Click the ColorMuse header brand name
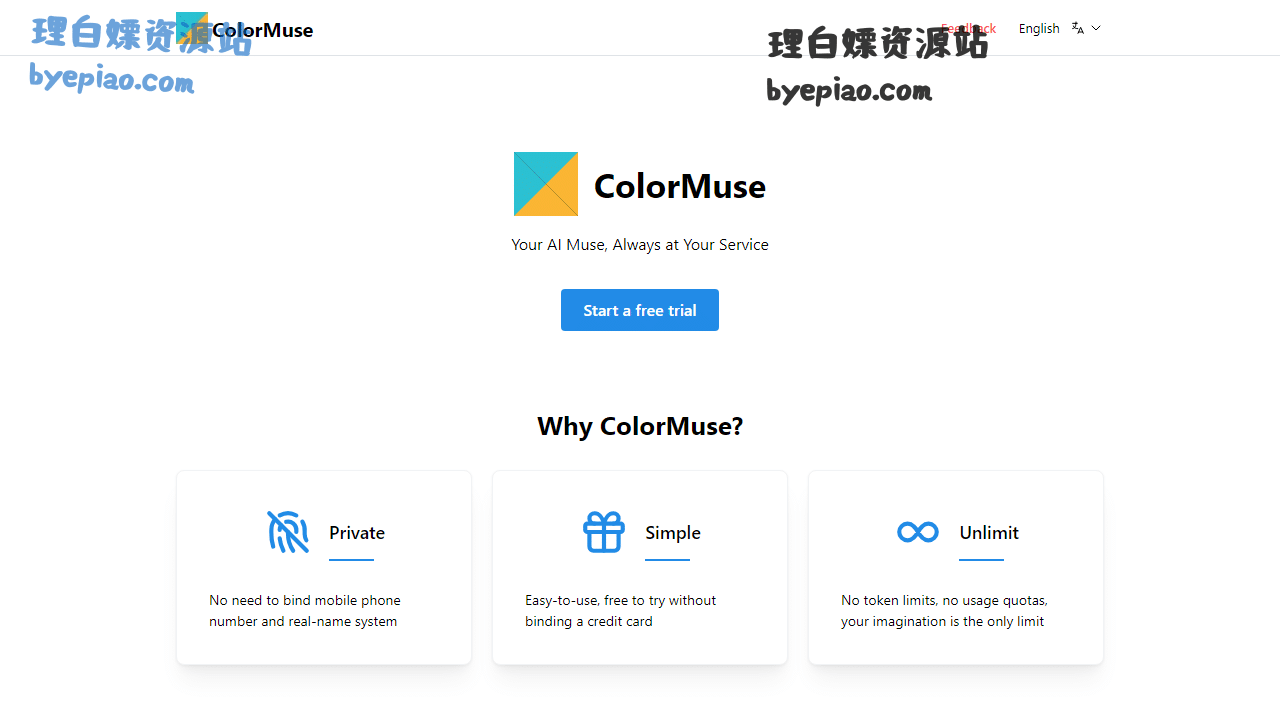The height and width of the screenshot is (720, 1280). pyautogui.click(x=262, y=30)
